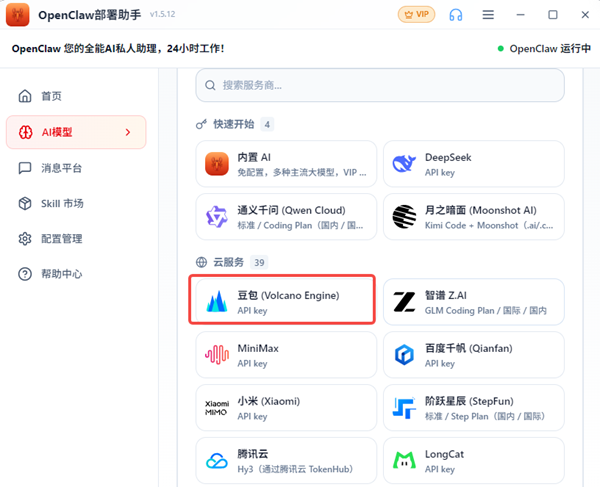Click 免配置 subtitle under 内置 AI
This screenshot has height=487, width=600.
(x=302, y=173)
